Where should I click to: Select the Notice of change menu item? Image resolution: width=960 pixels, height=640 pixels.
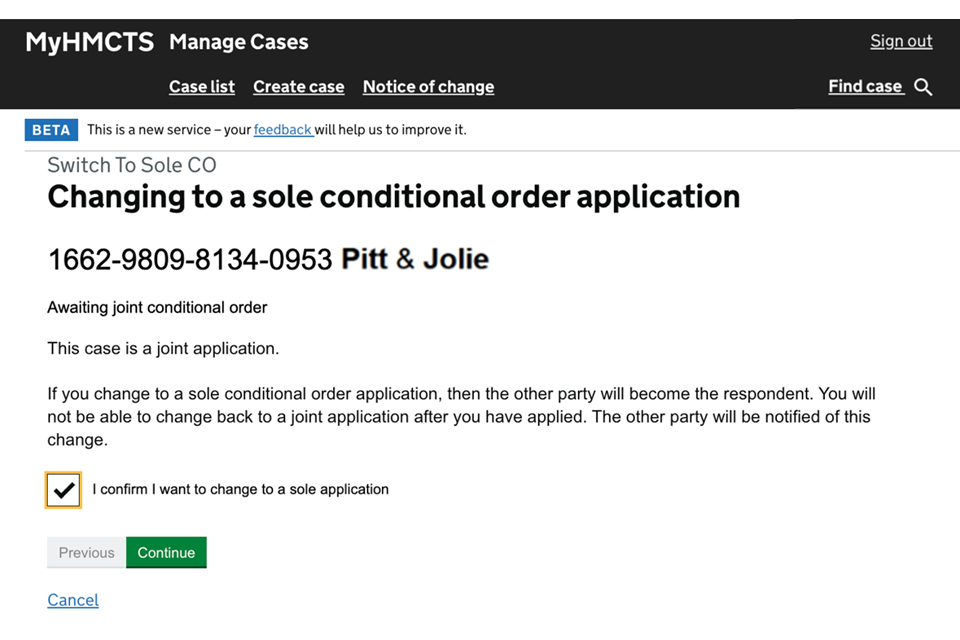coord(428,87)
